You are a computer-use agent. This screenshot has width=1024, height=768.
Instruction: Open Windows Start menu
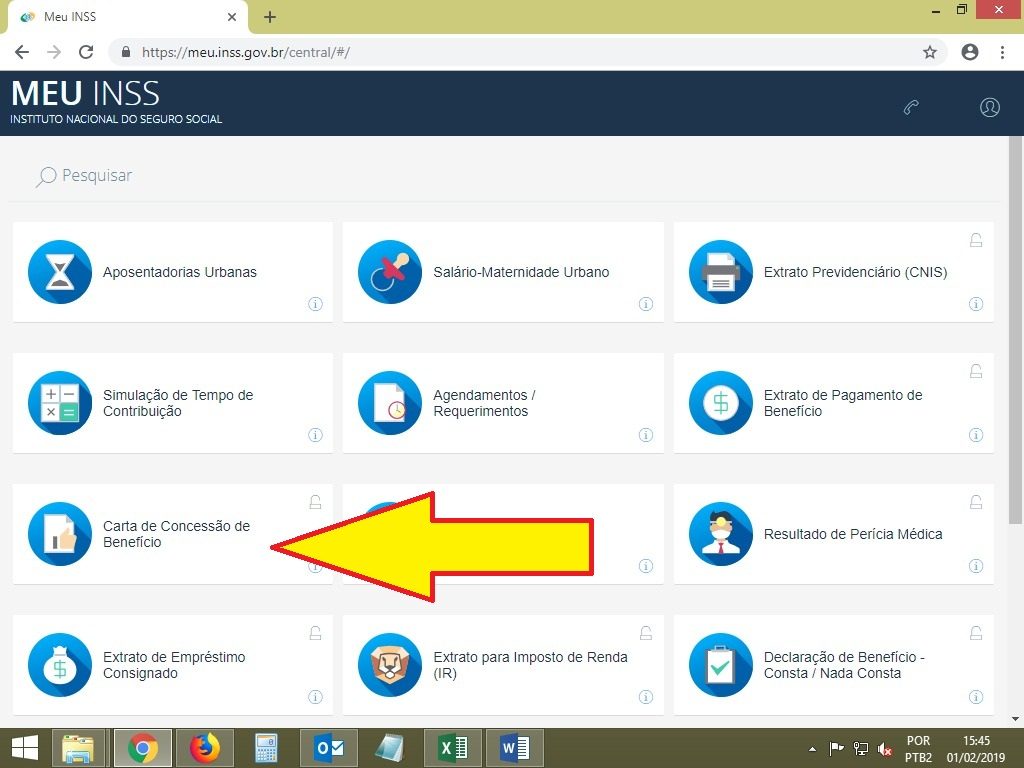(x=25, y=748)
